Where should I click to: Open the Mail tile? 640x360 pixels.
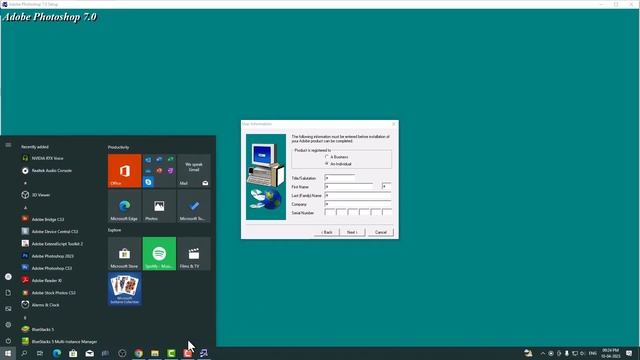[x=194, y=171]
